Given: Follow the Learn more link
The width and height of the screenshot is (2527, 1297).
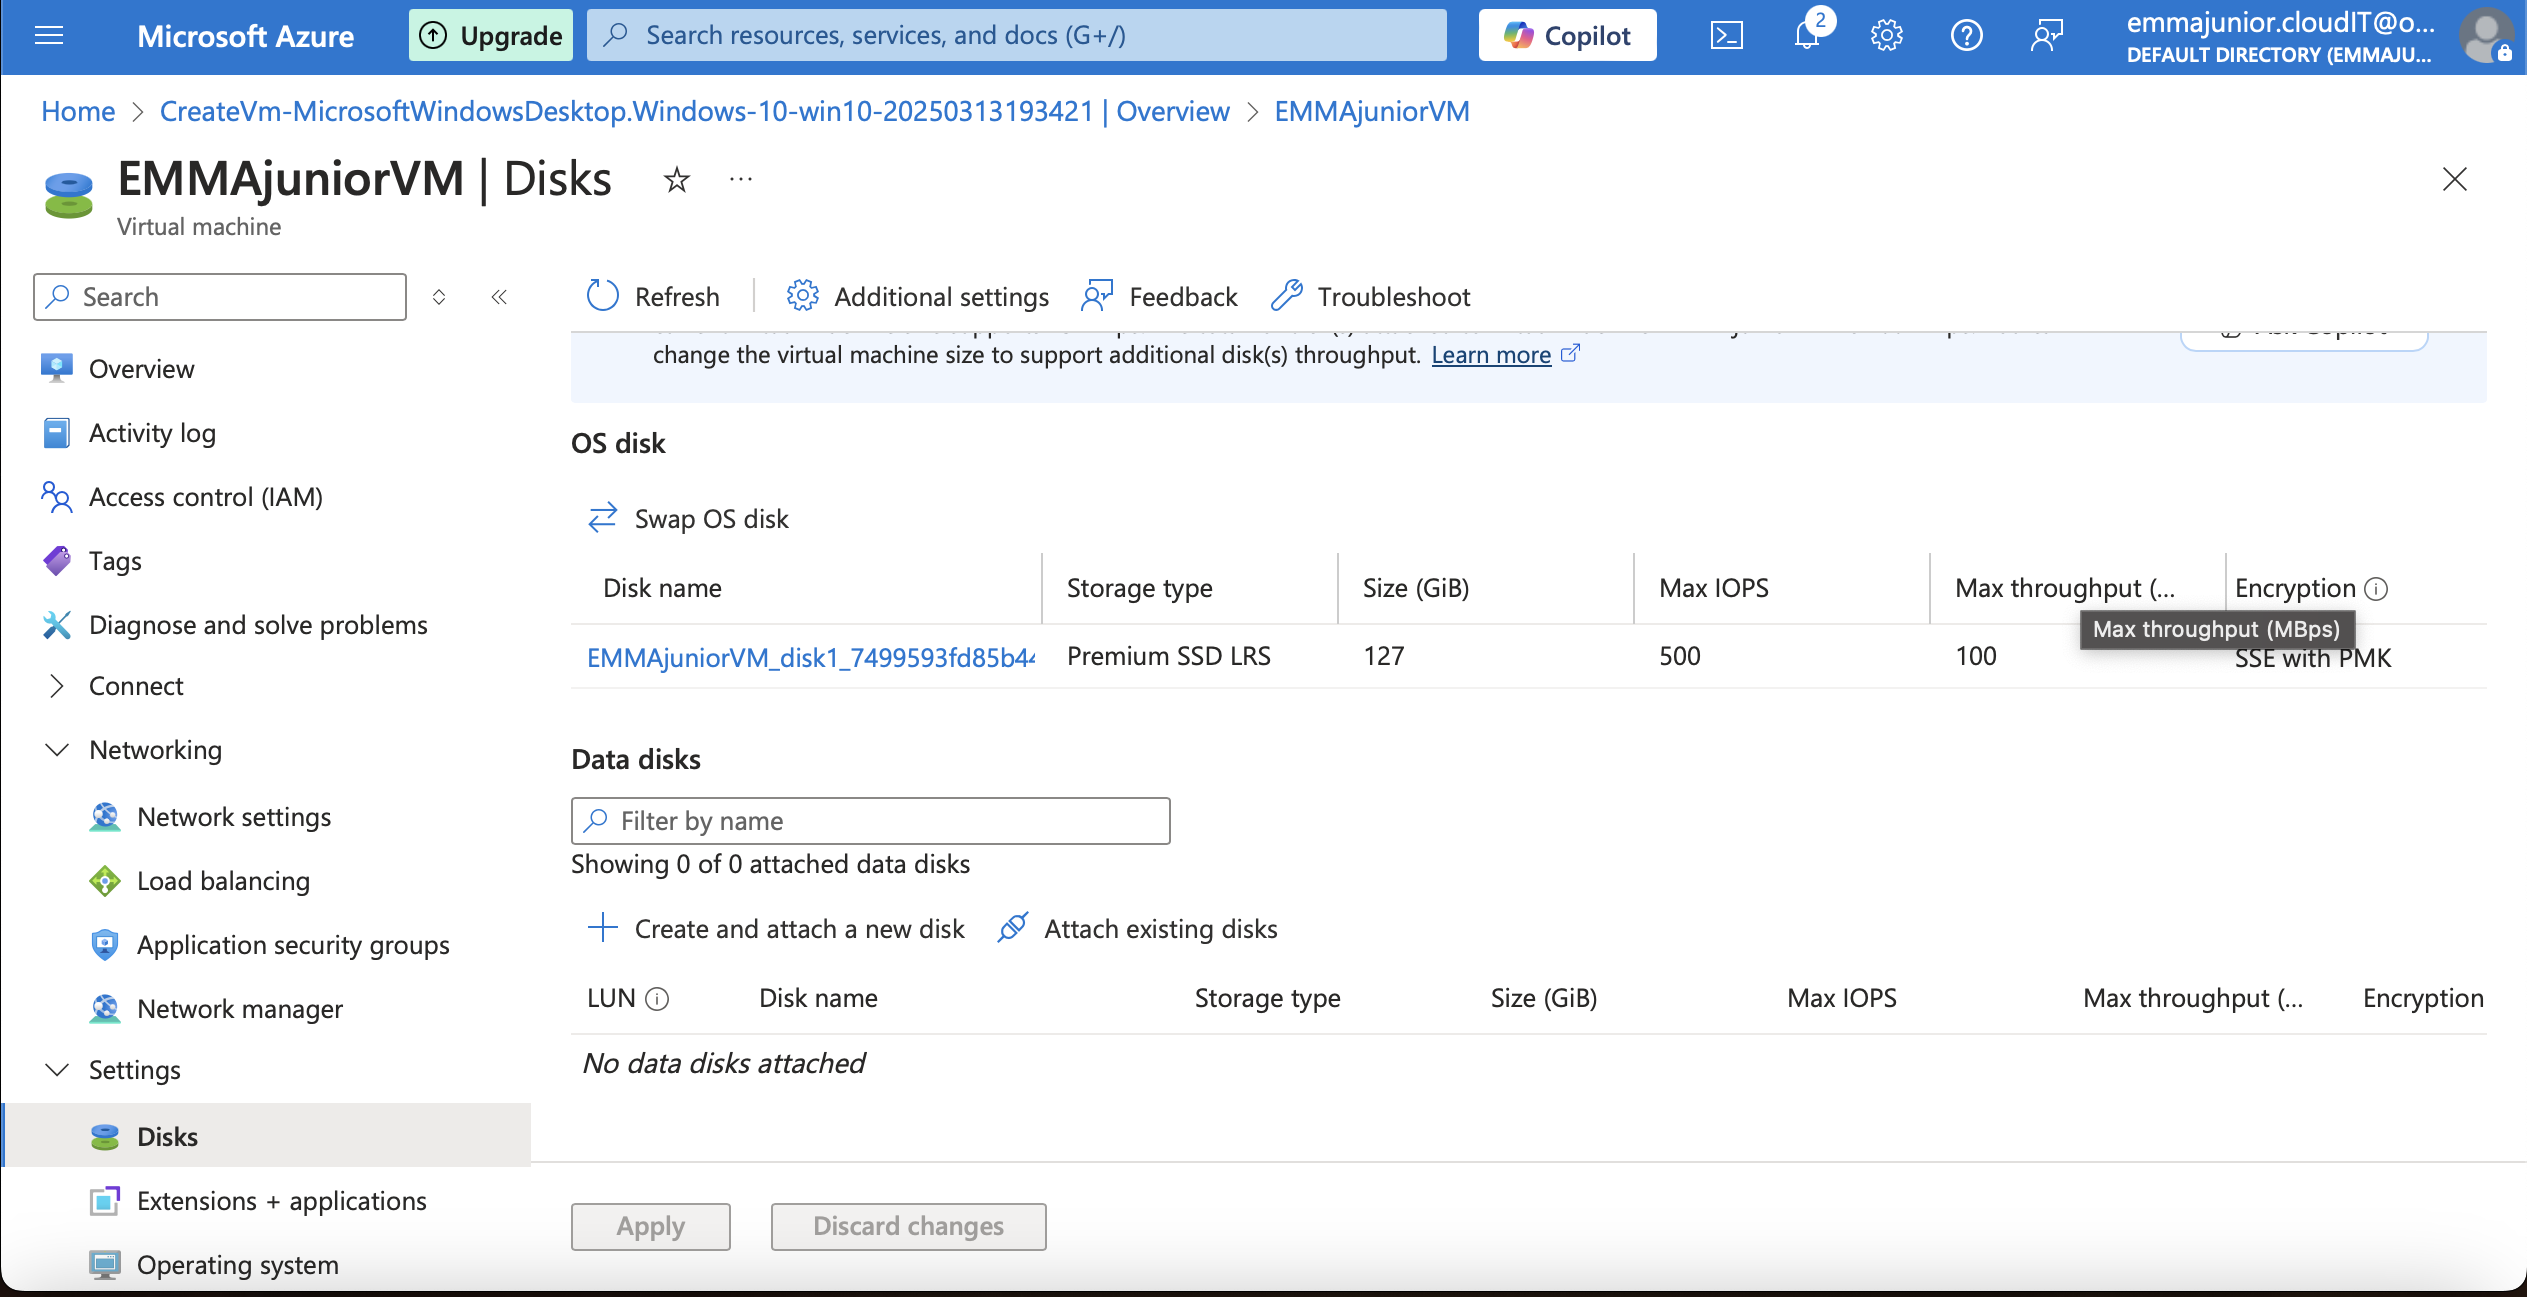Looking at the screenshot, I should tap(1491, 355).
